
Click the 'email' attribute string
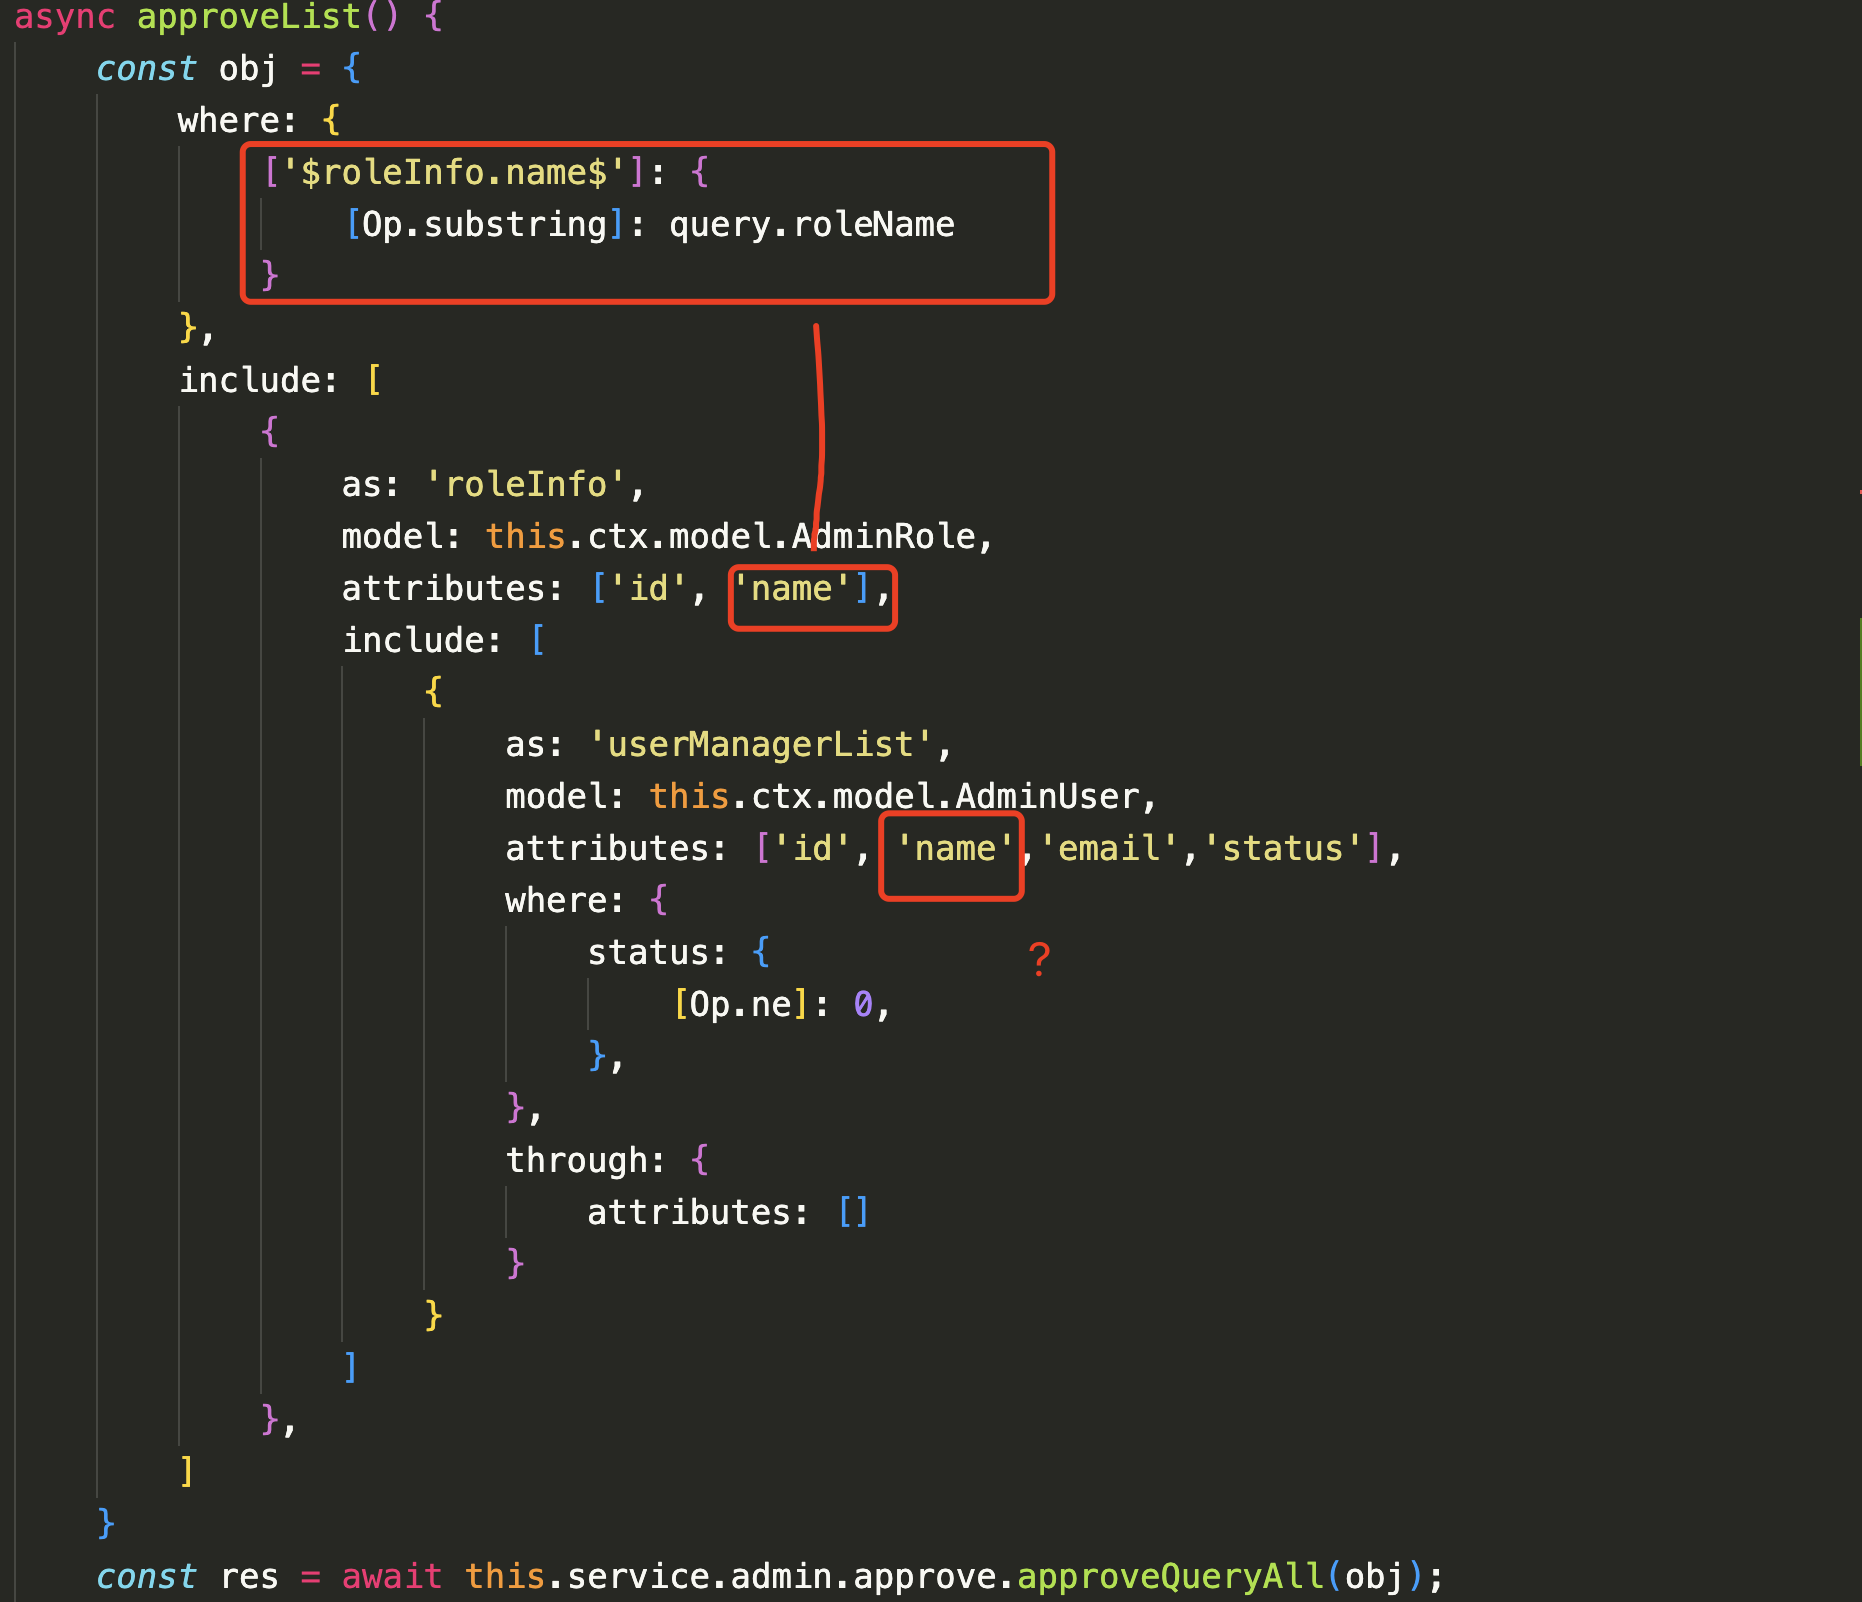tap(1109, 848)
